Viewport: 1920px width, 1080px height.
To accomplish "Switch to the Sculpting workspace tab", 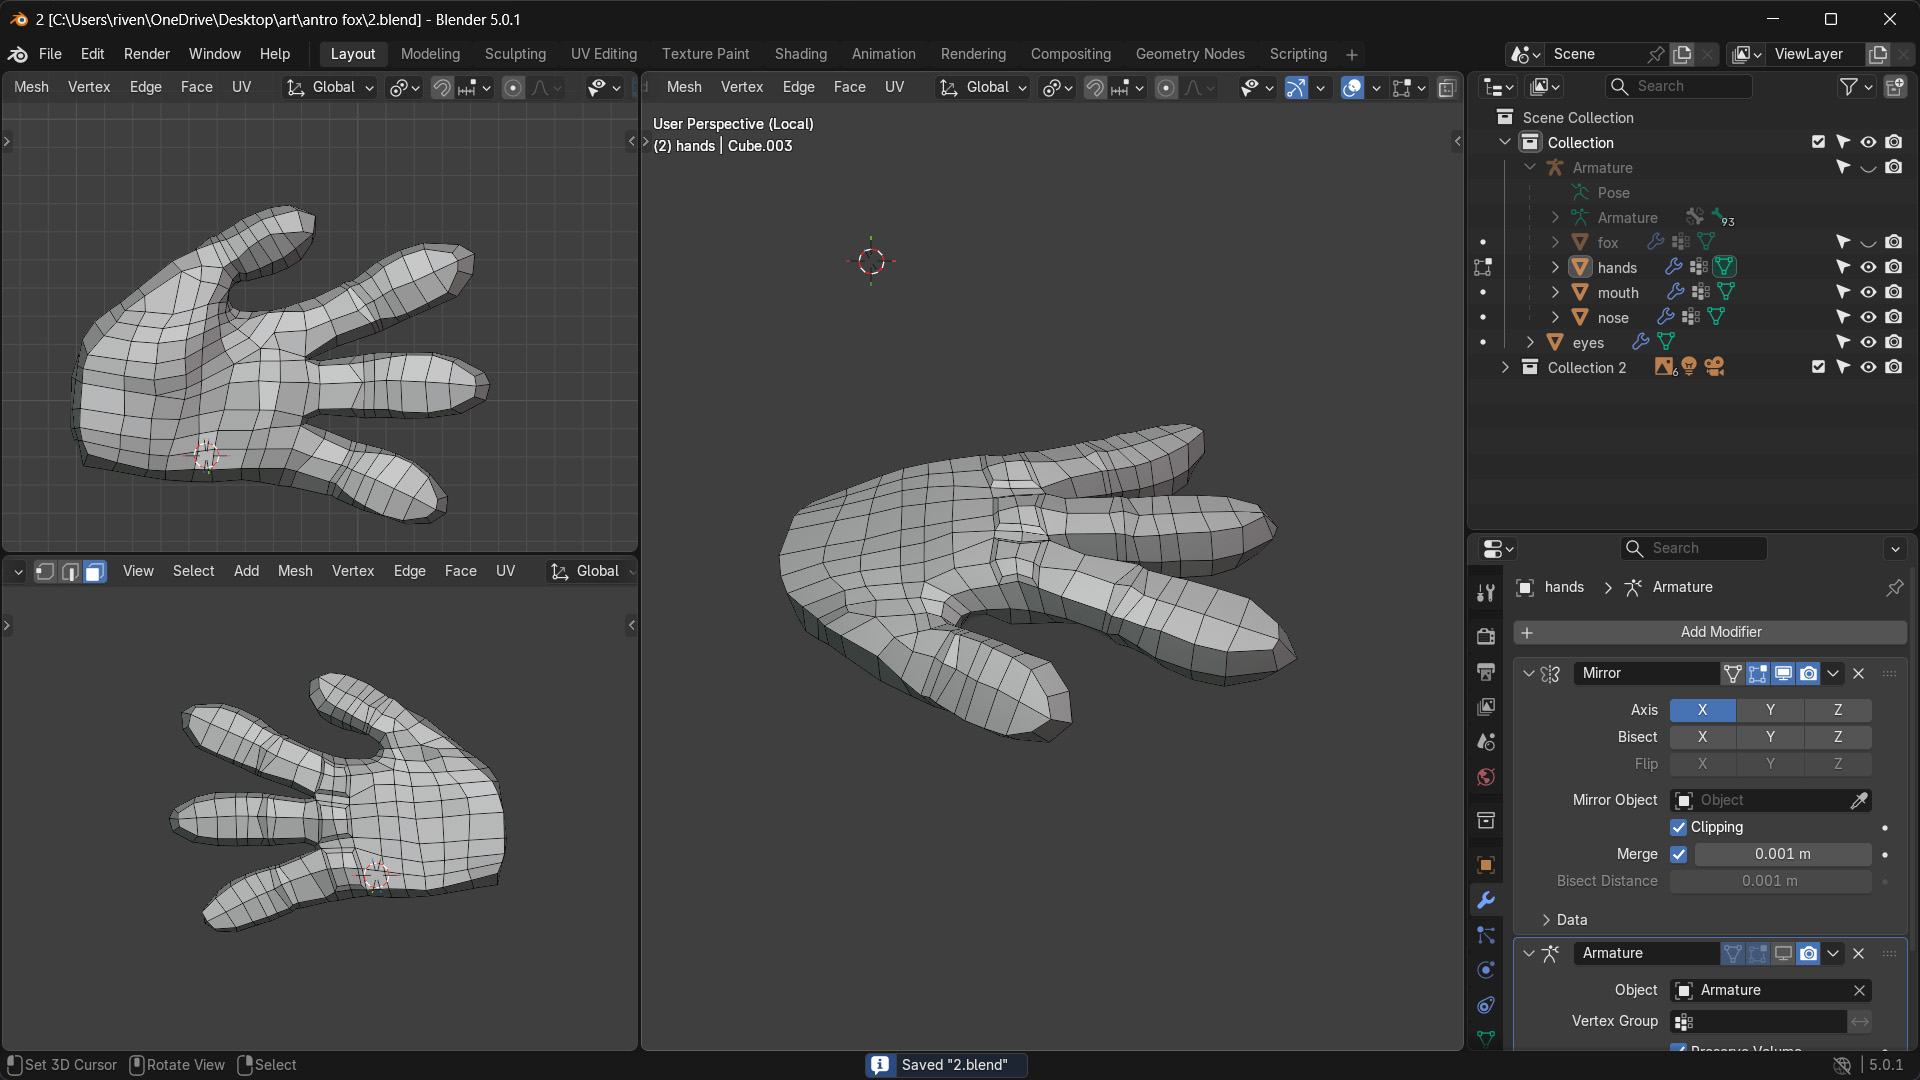I will click(x=515, y=54).
